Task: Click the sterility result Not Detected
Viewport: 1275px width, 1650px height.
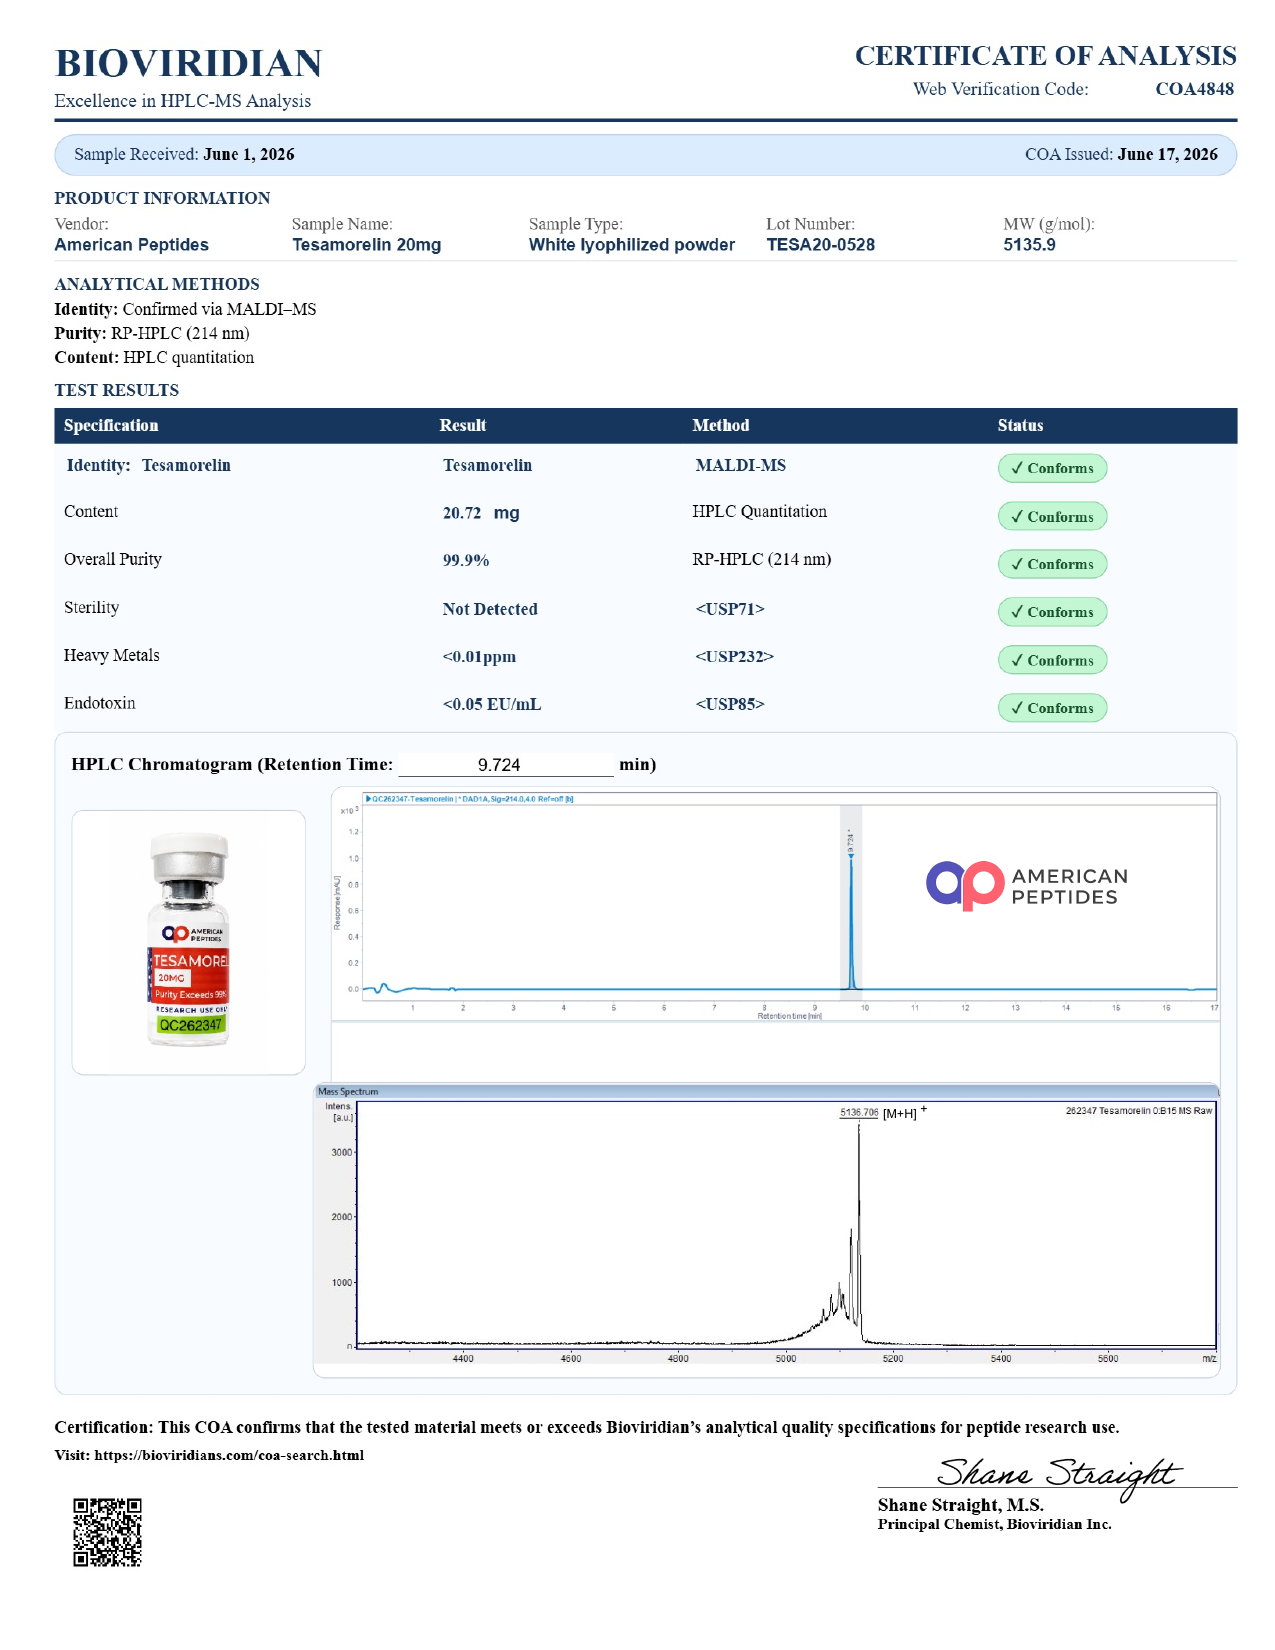Action: point(490,609)
